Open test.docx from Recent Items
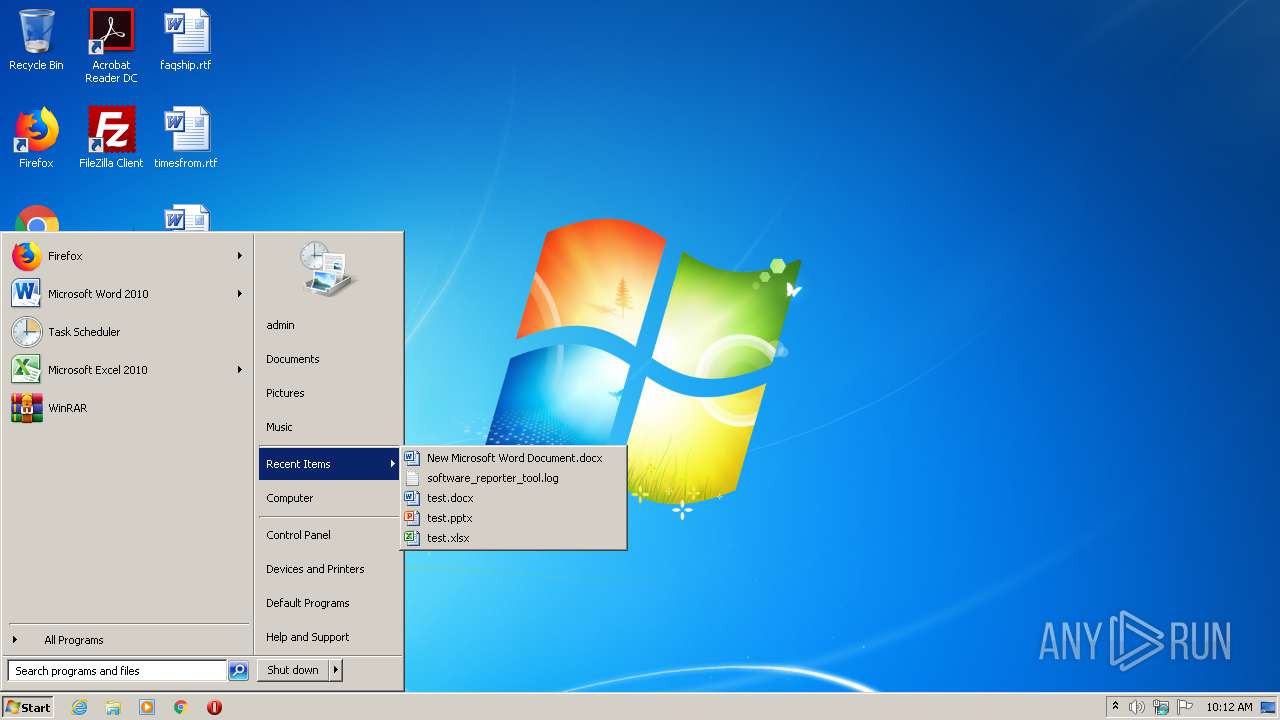This screenshot has width=1280, height=720. pyautogui.click(x=514, y=498)
